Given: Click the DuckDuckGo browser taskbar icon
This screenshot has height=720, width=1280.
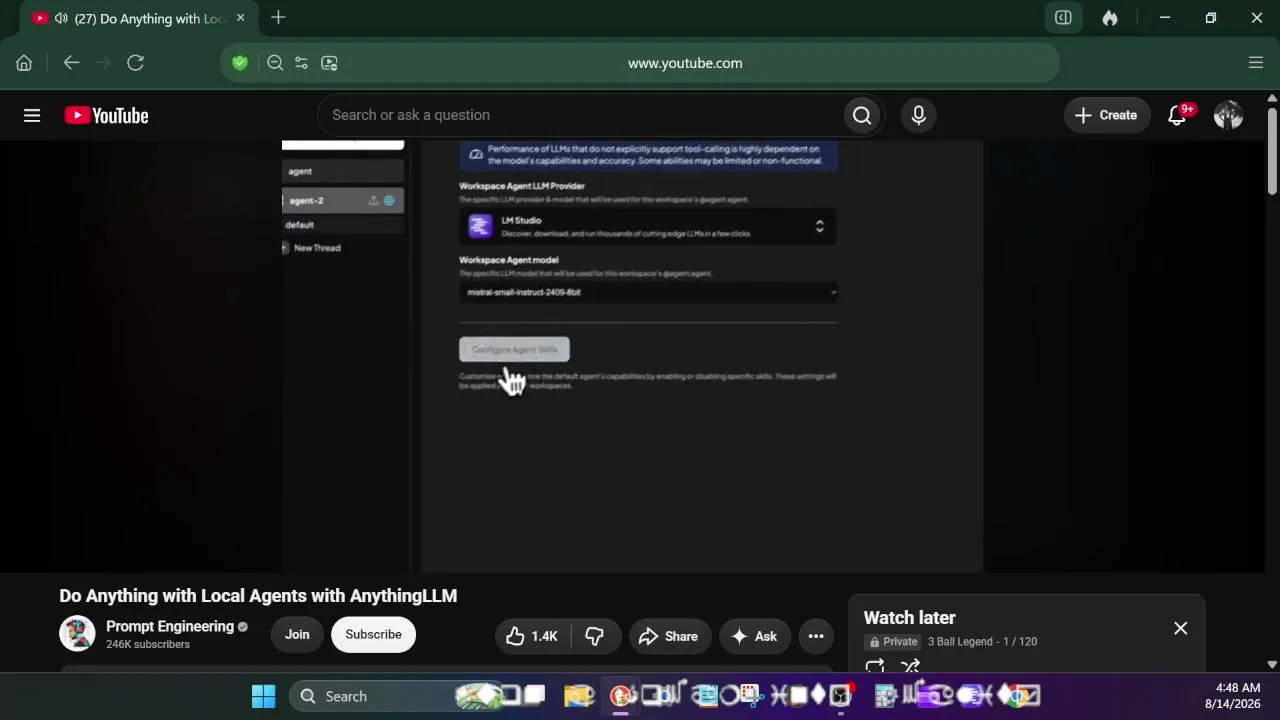Looking at the screenshot, I should tap(621, 696).
